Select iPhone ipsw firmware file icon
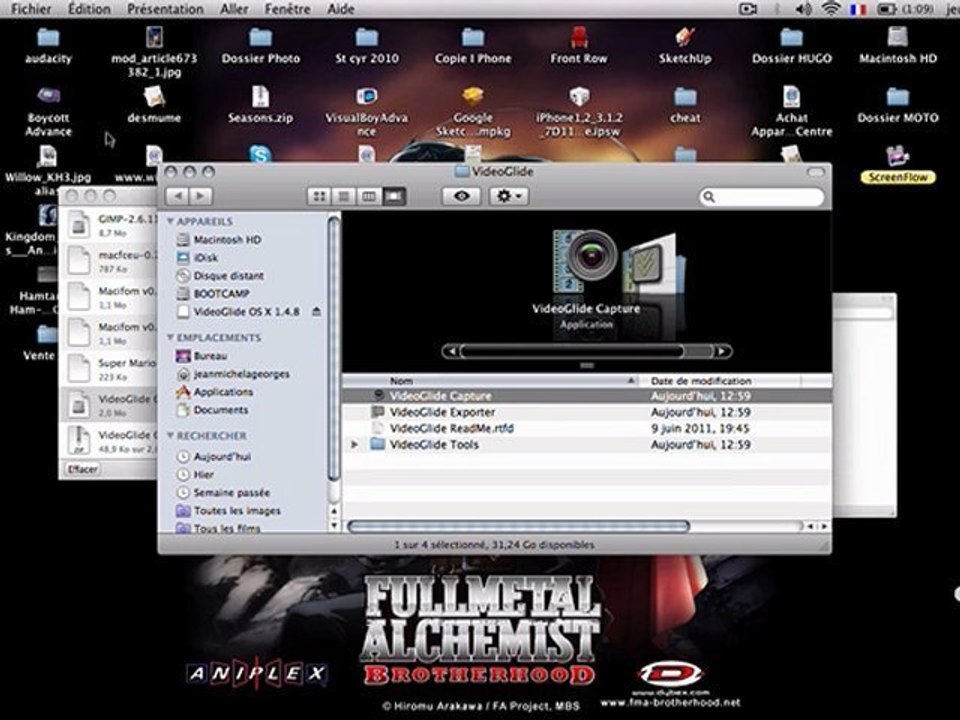Viewport: 960px width, 720px height. point(579,97)
